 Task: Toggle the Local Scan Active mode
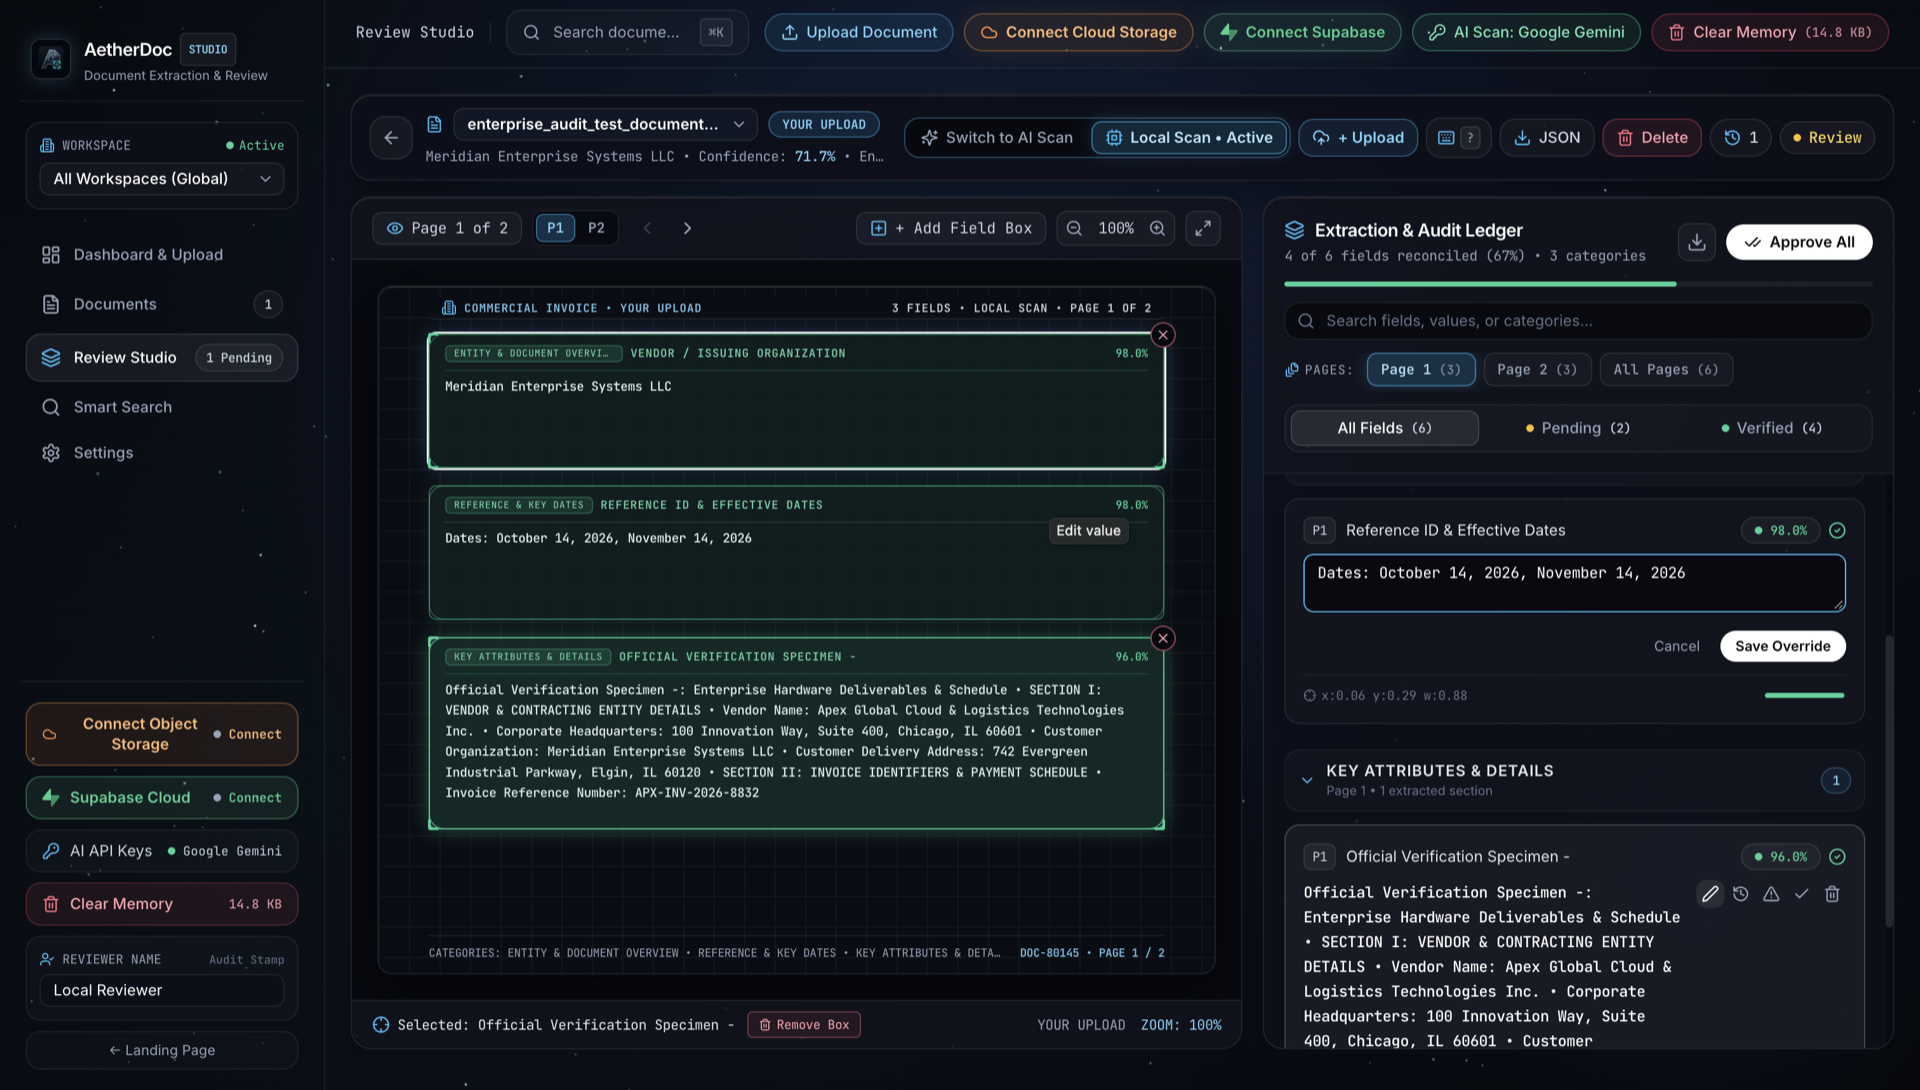[1189, 137]
